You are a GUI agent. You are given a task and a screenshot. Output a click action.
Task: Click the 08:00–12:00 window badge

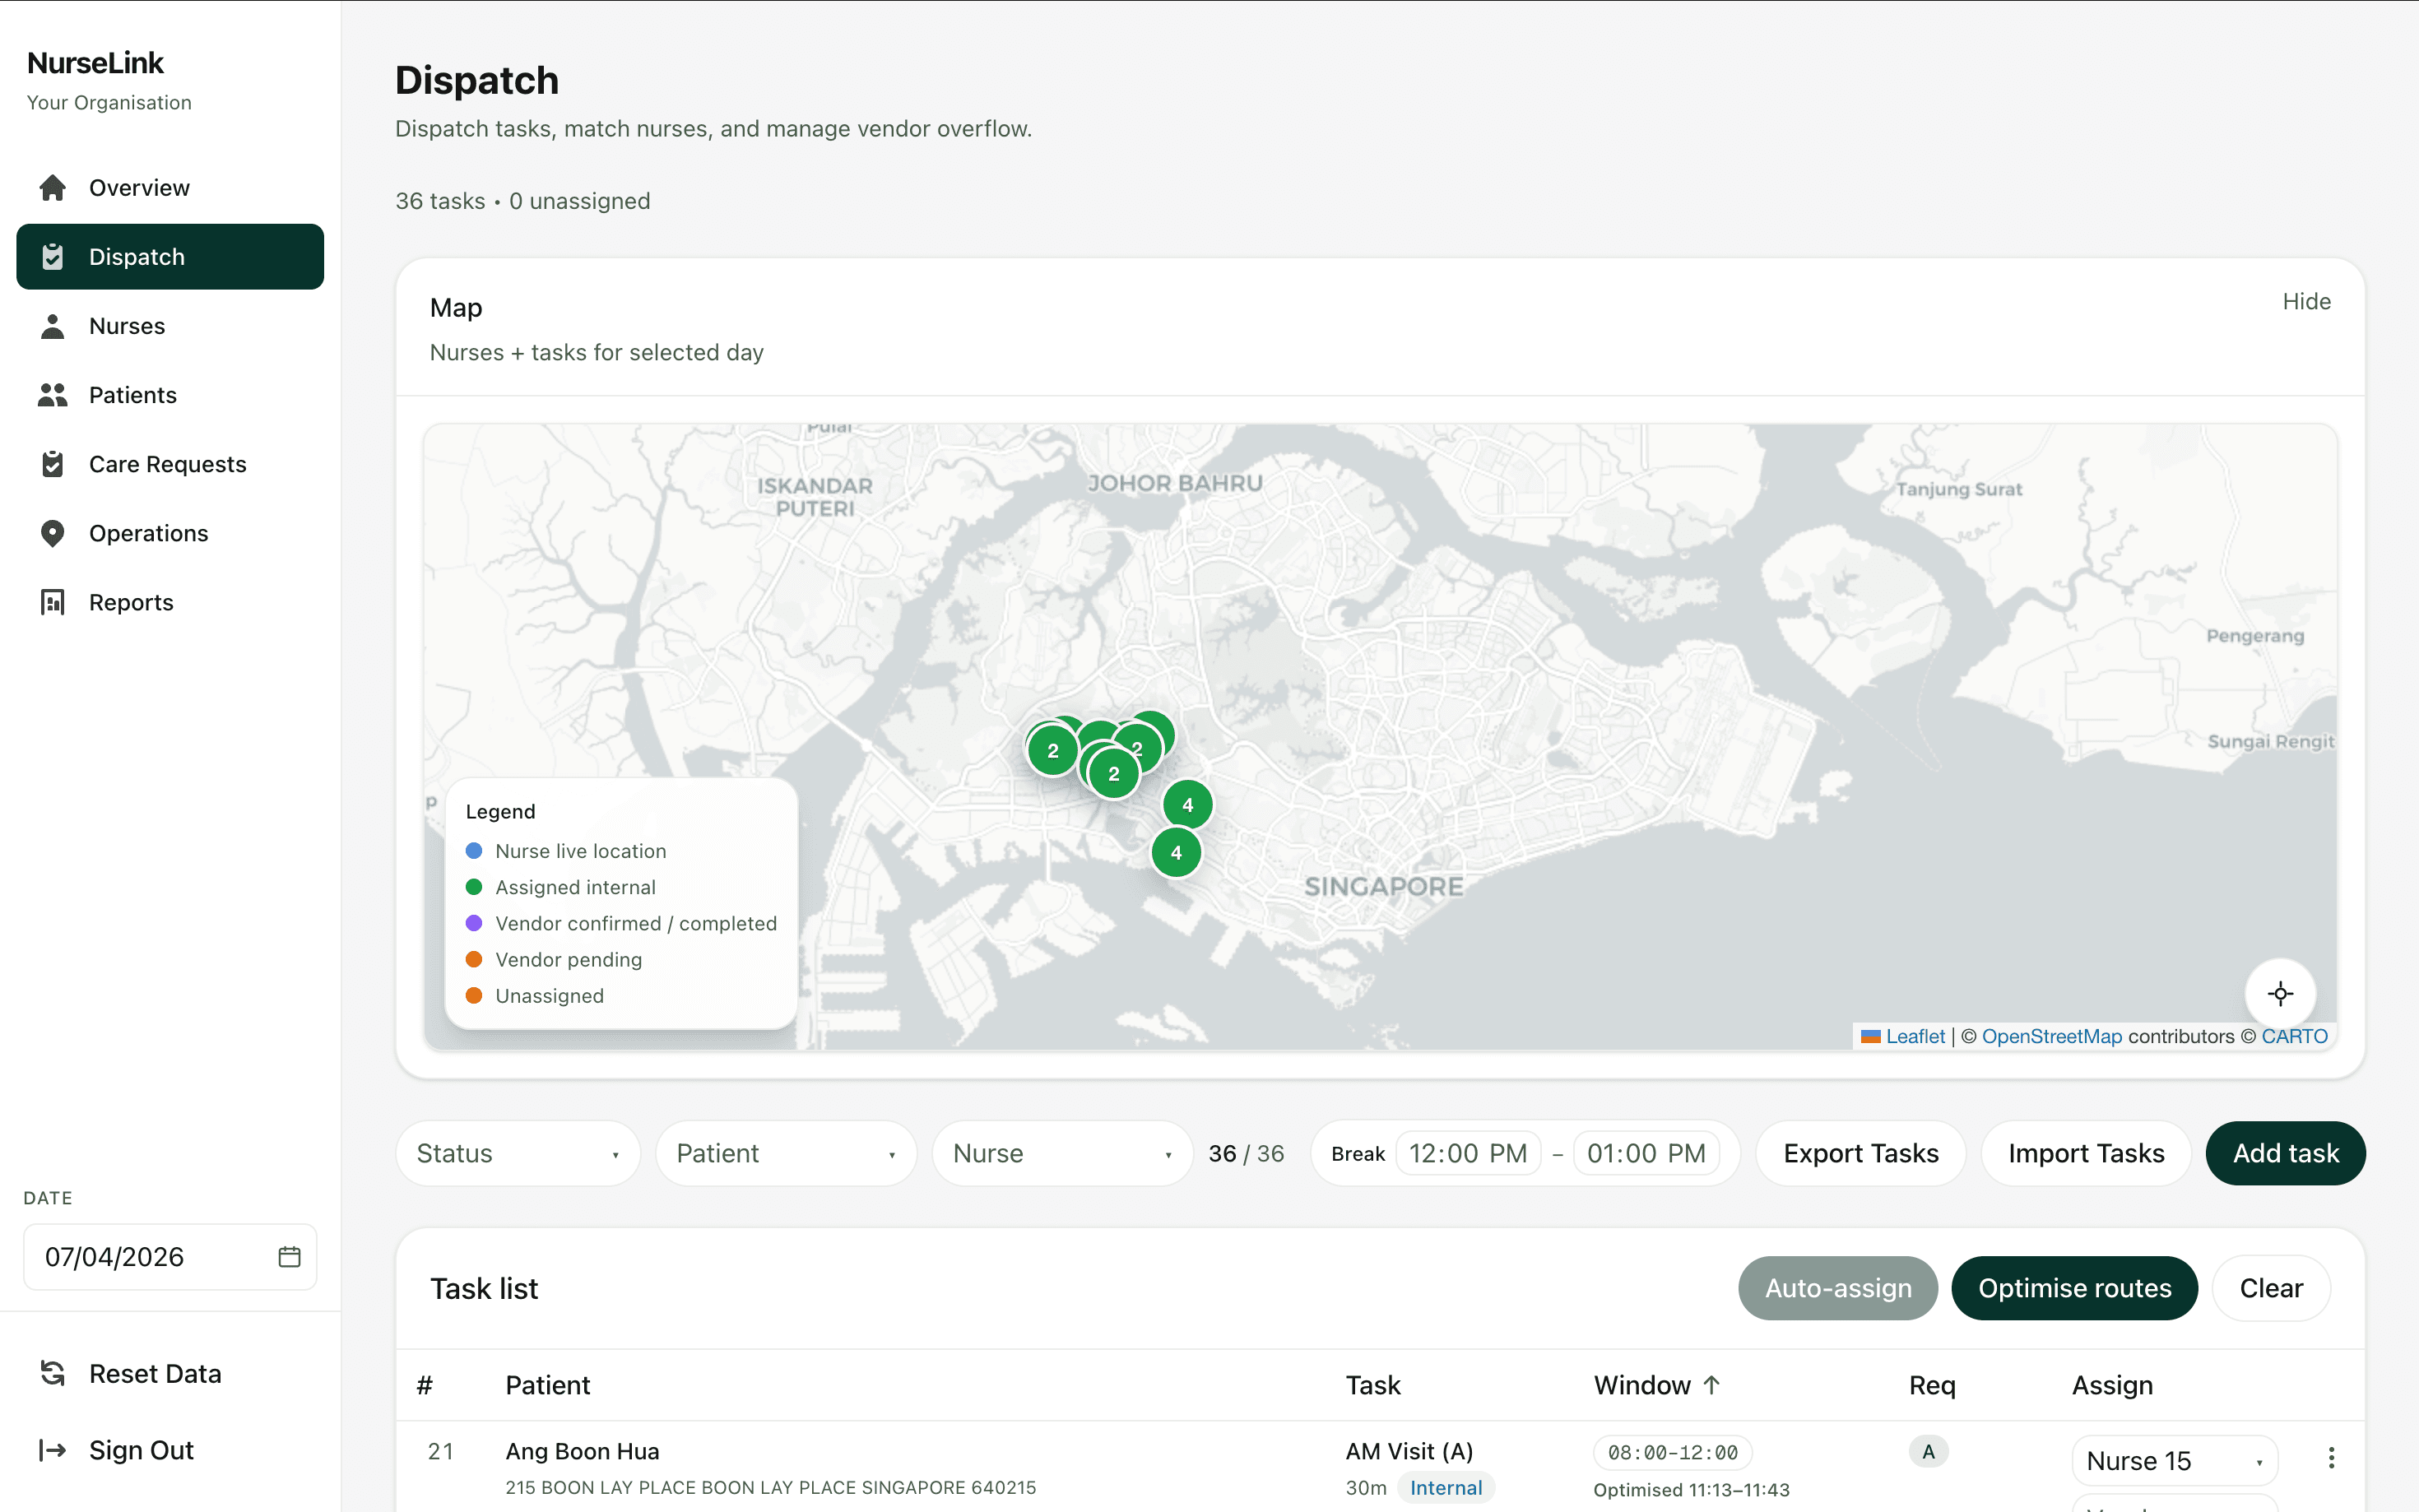[x=1672, y=1452]
